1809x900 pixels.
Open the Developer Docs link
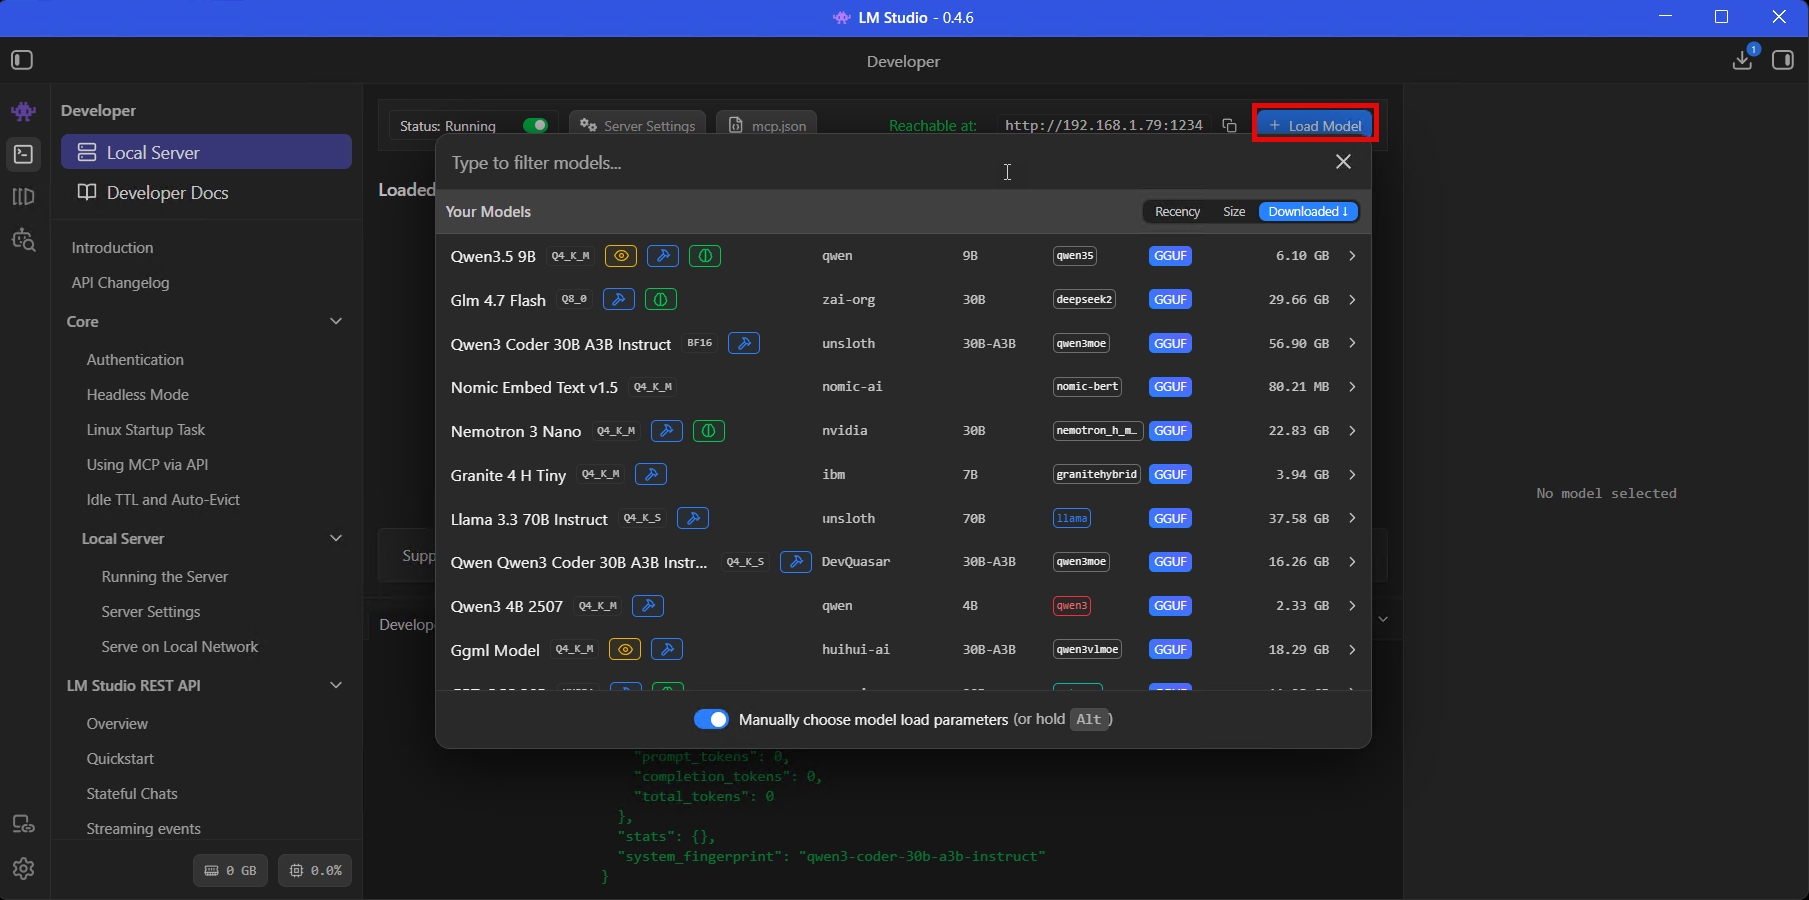tap(167, 192)
